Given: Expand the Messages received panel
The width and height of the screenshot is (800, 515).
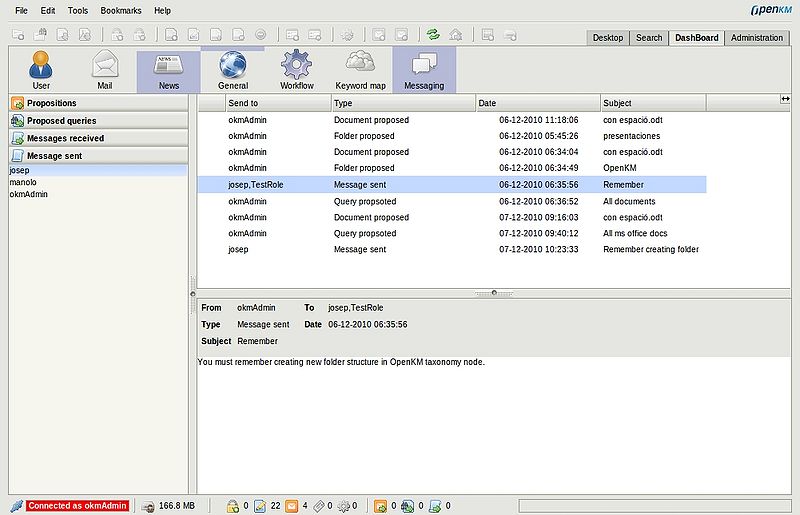Looking at the screenshot, I should 98,138.
